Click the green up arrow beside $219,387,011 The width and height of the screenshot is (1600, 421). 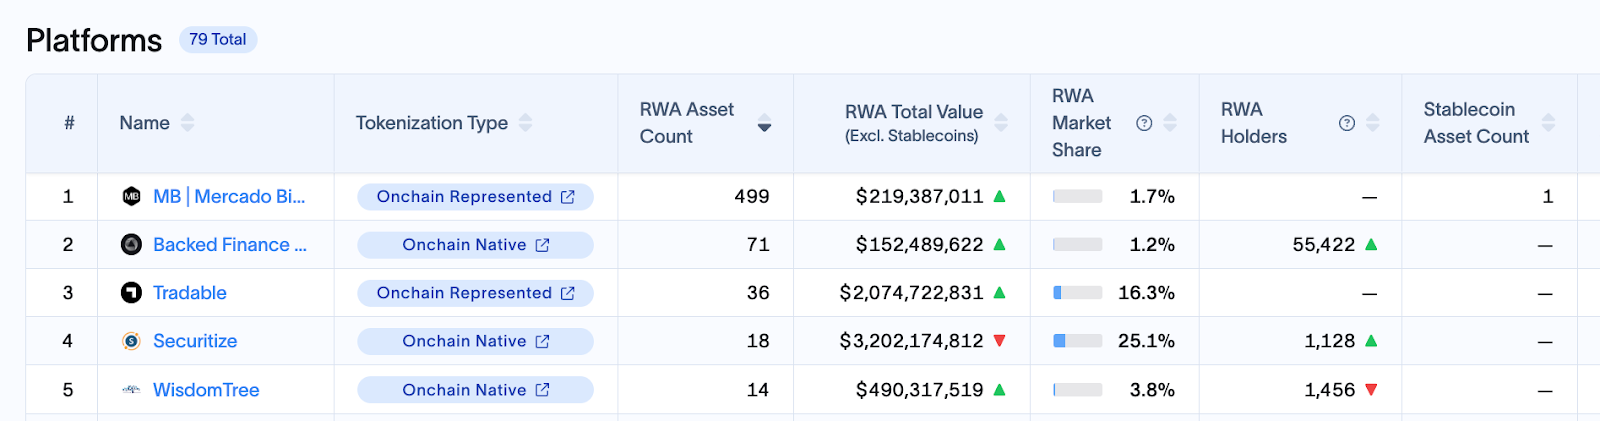click(x=999, y=196)
